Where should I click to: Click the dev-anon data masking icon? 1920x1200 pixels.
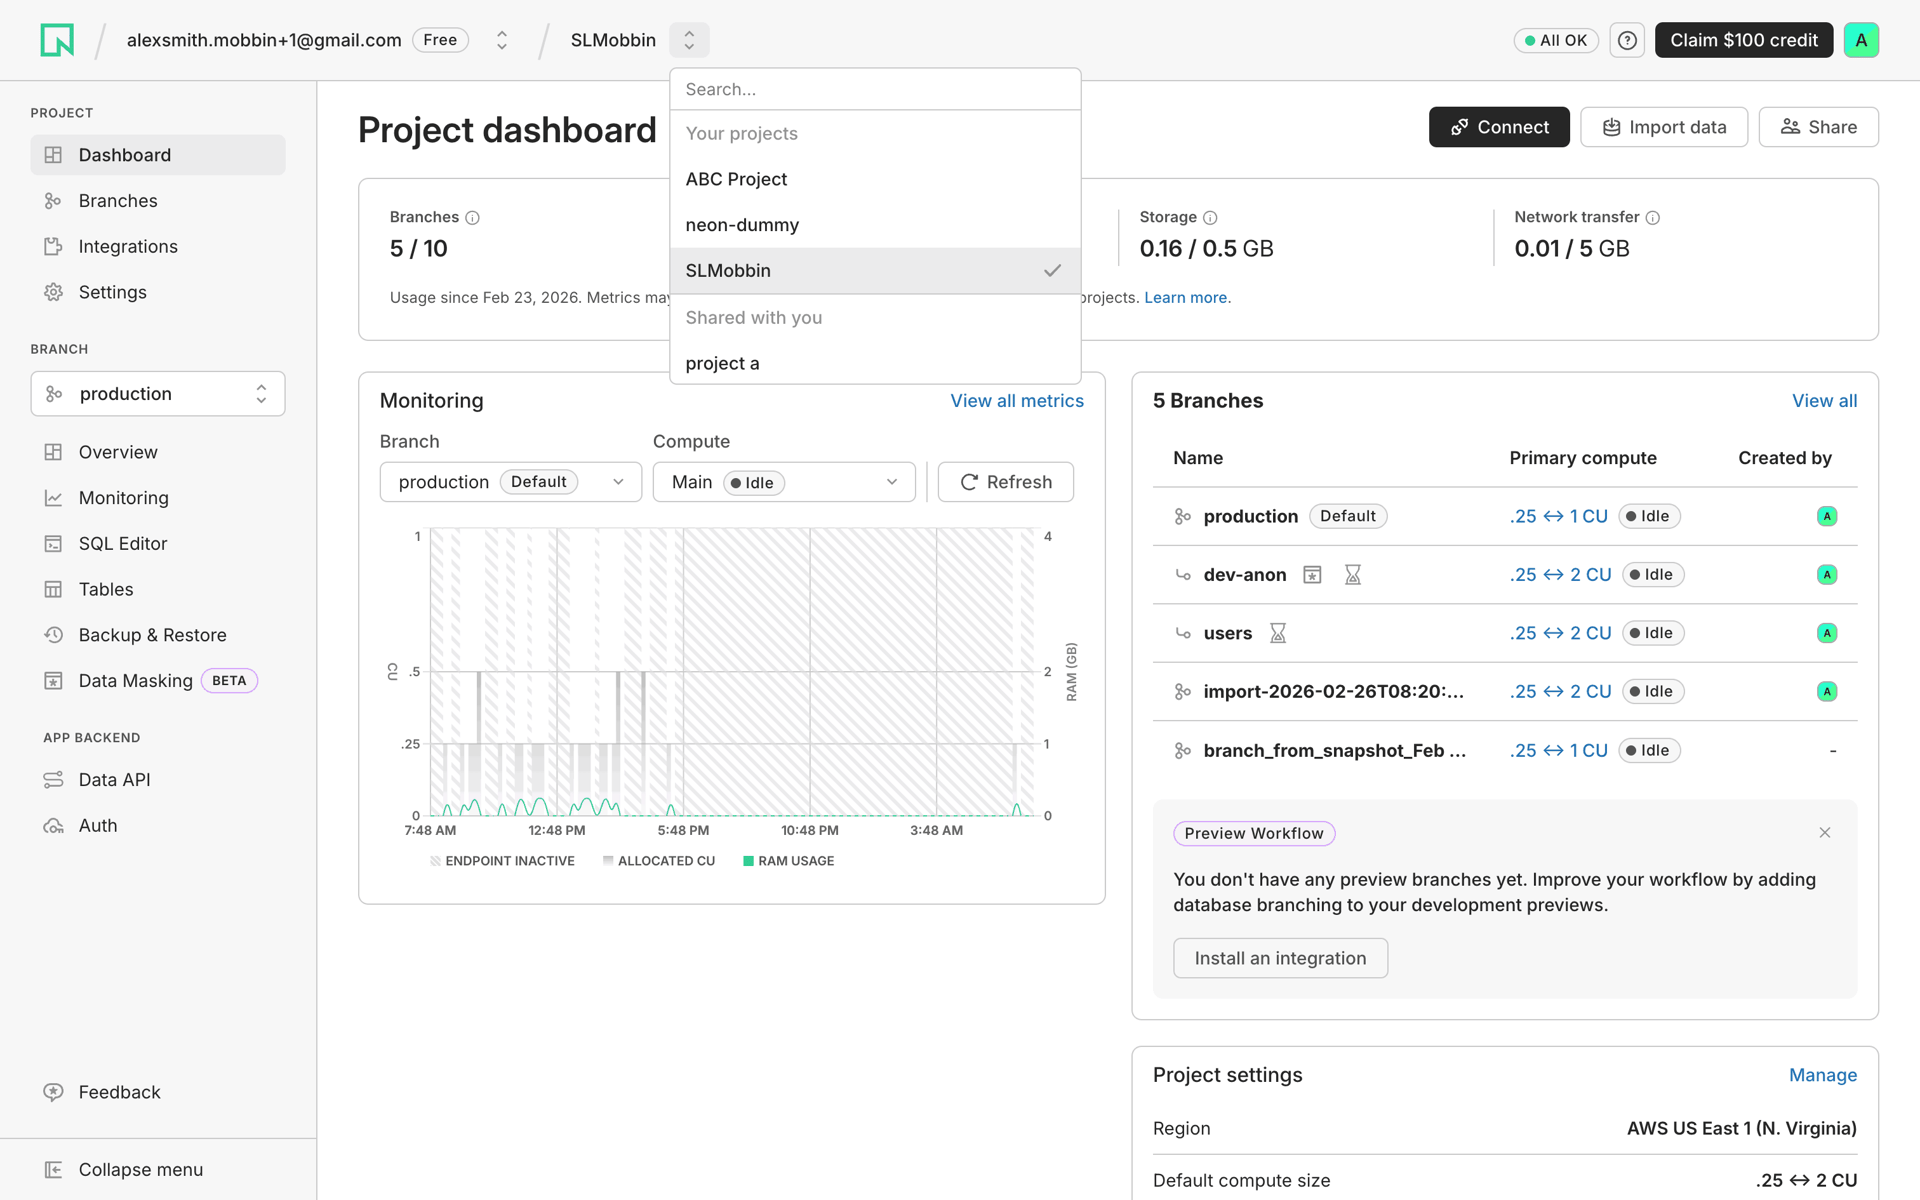(x=1312, y=574)
